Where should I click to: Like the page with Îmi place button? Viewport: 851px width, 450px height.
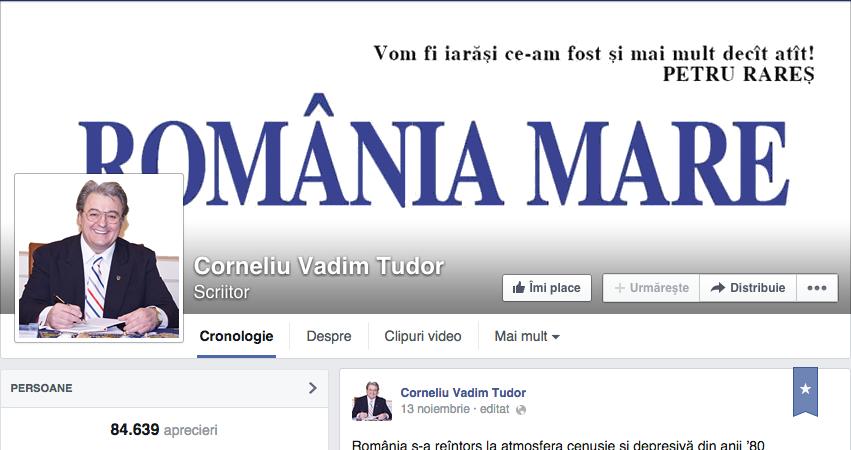547,288
